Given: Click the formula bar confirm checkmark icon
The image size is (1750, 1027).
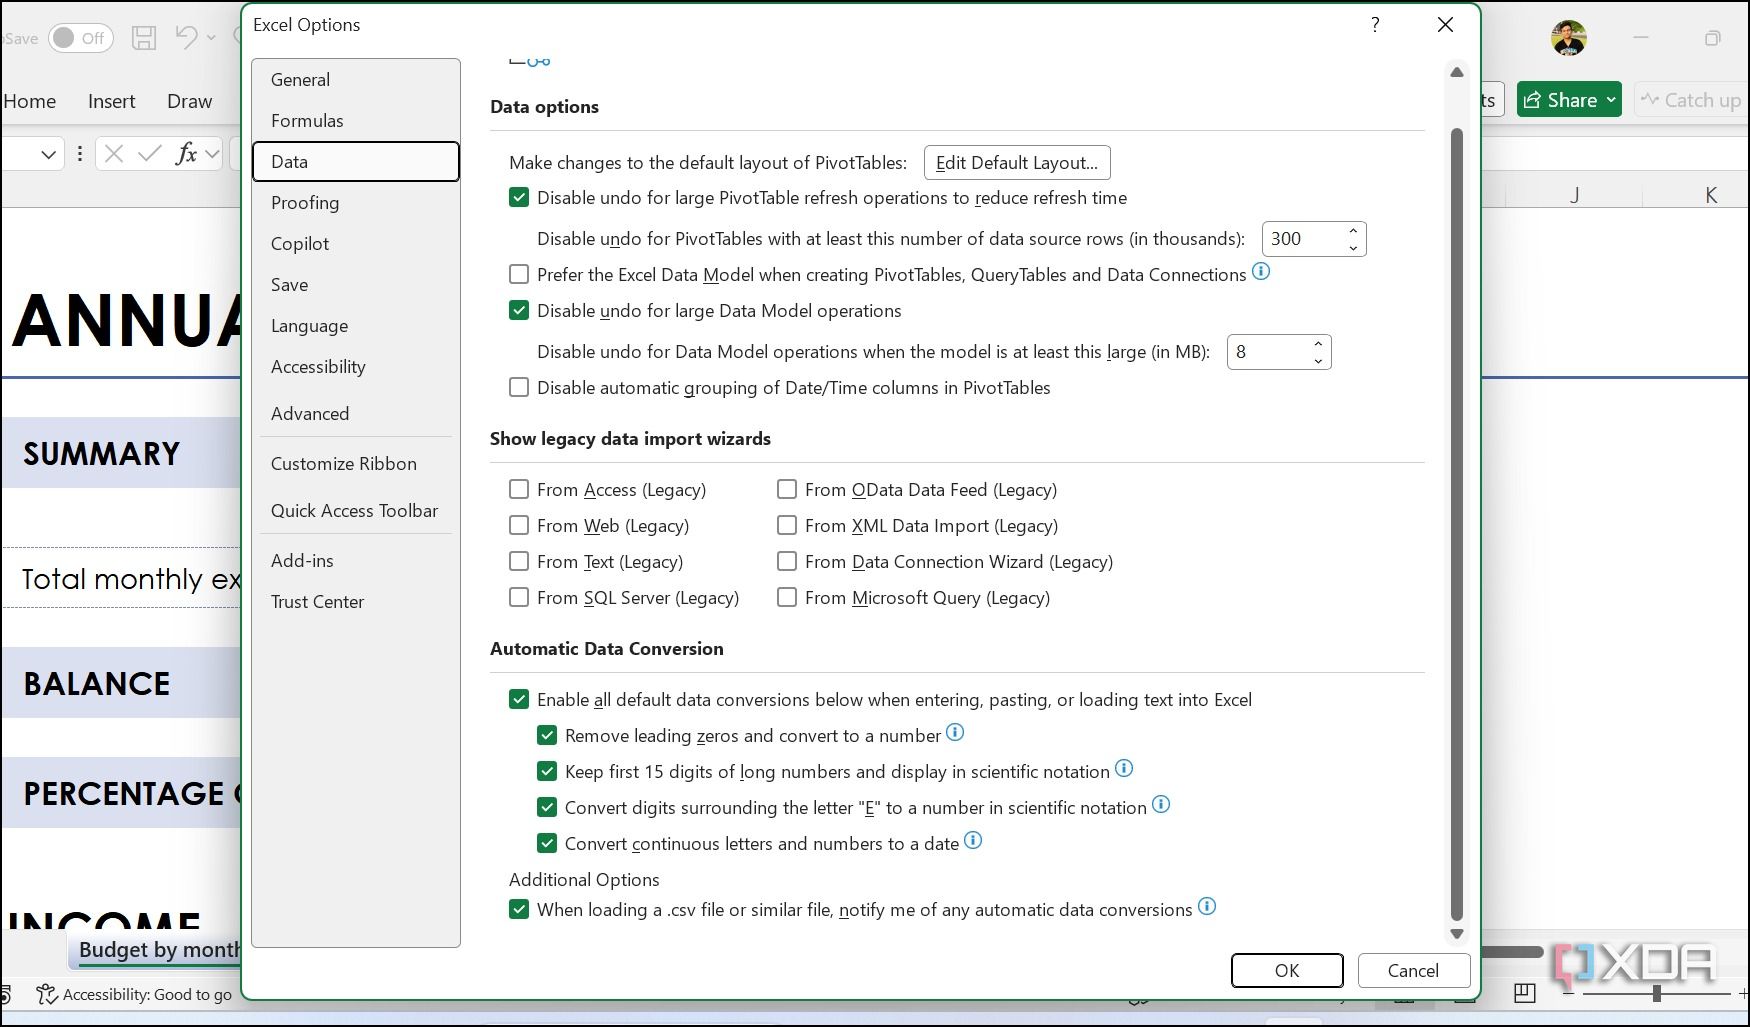Looking at the screenshot, I should 150,154.
